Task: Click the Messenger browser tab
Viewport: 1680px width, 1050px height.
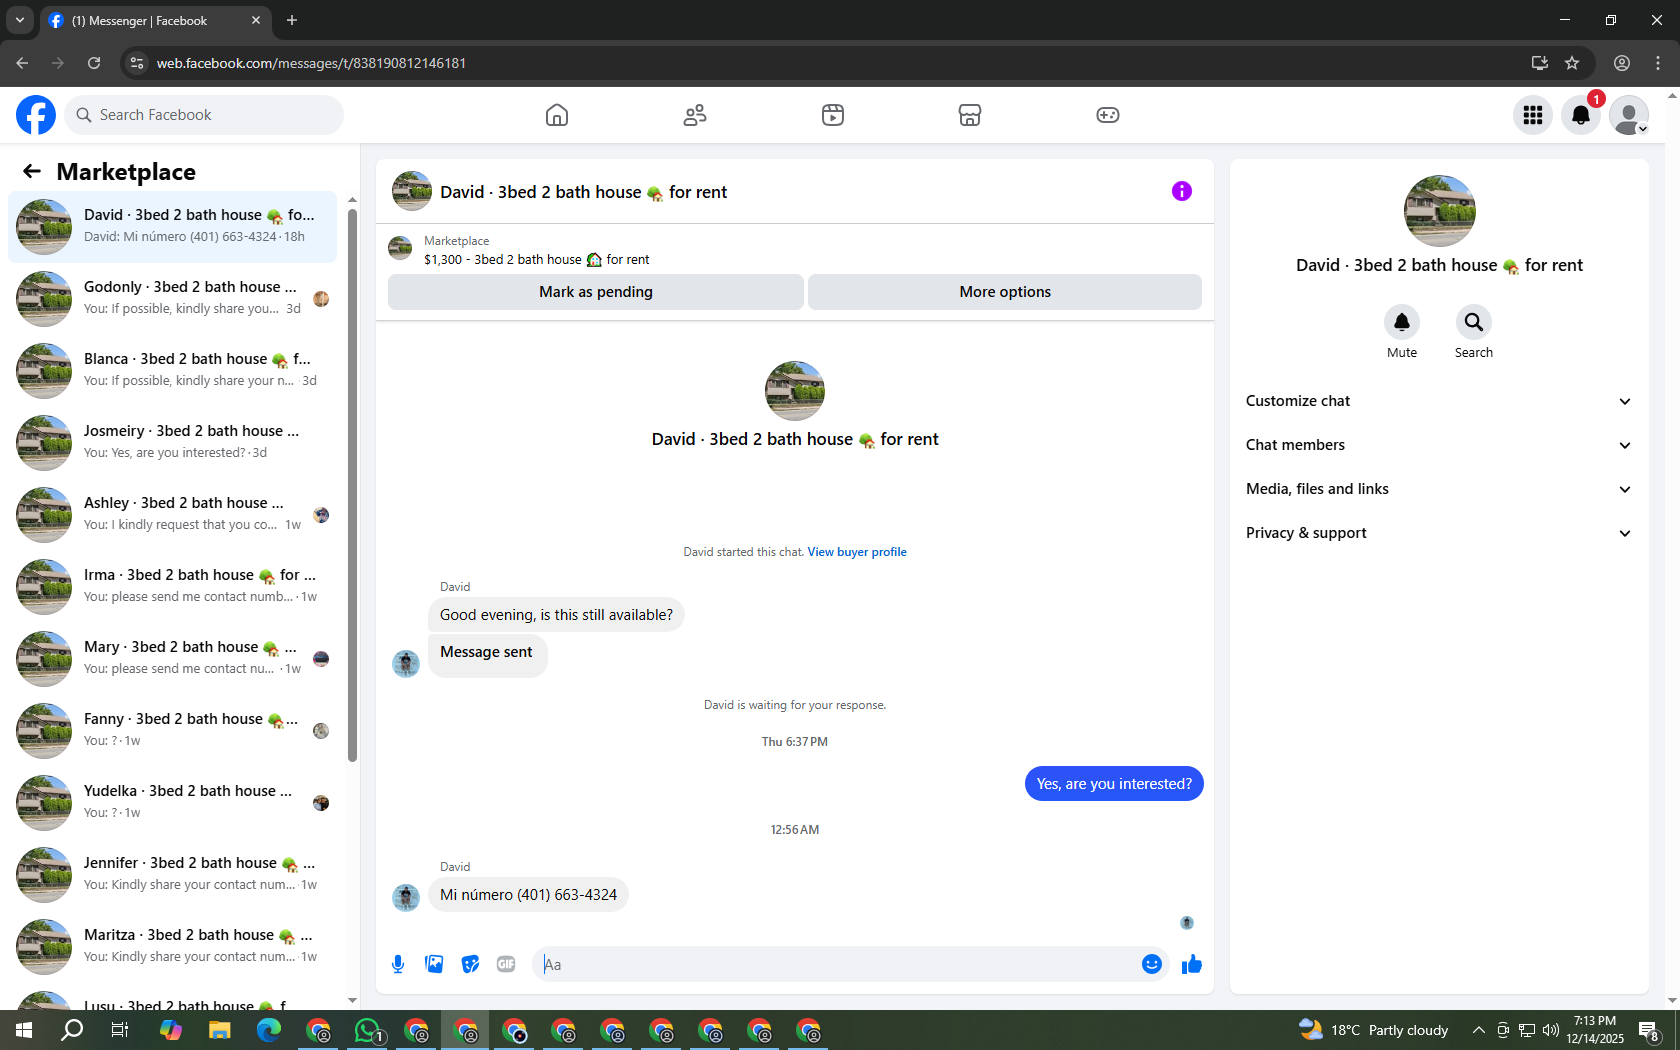Action: coord(155,20)
